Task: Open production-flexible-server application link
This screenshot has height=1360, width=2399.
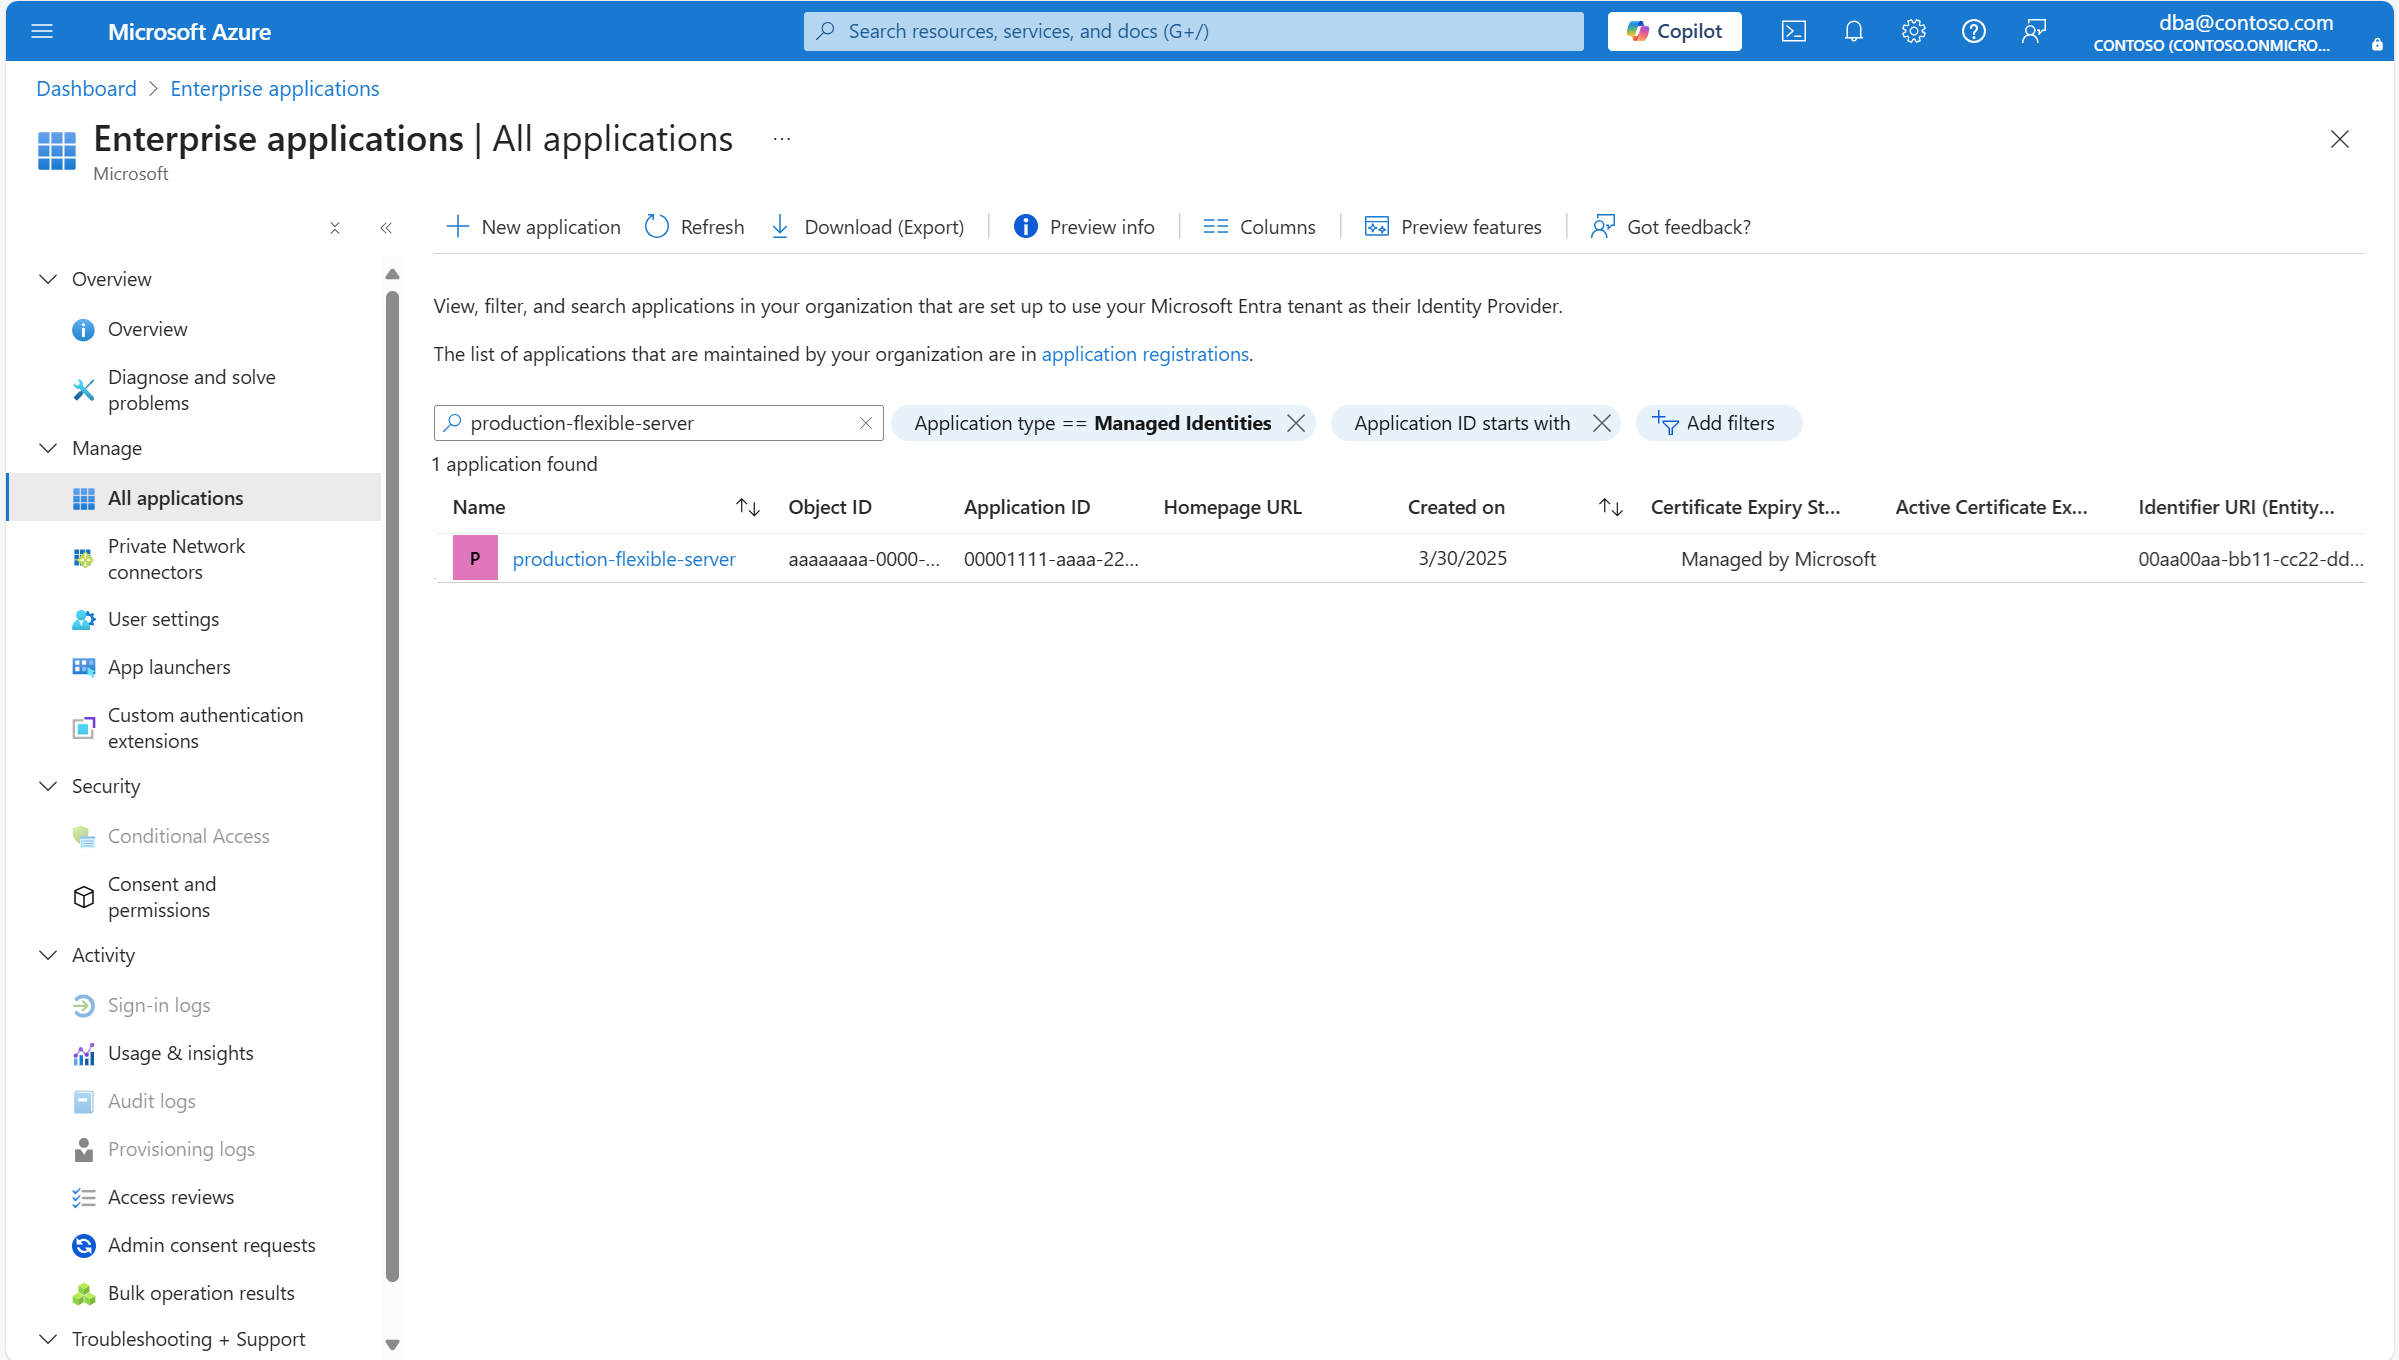Action: 624,559
